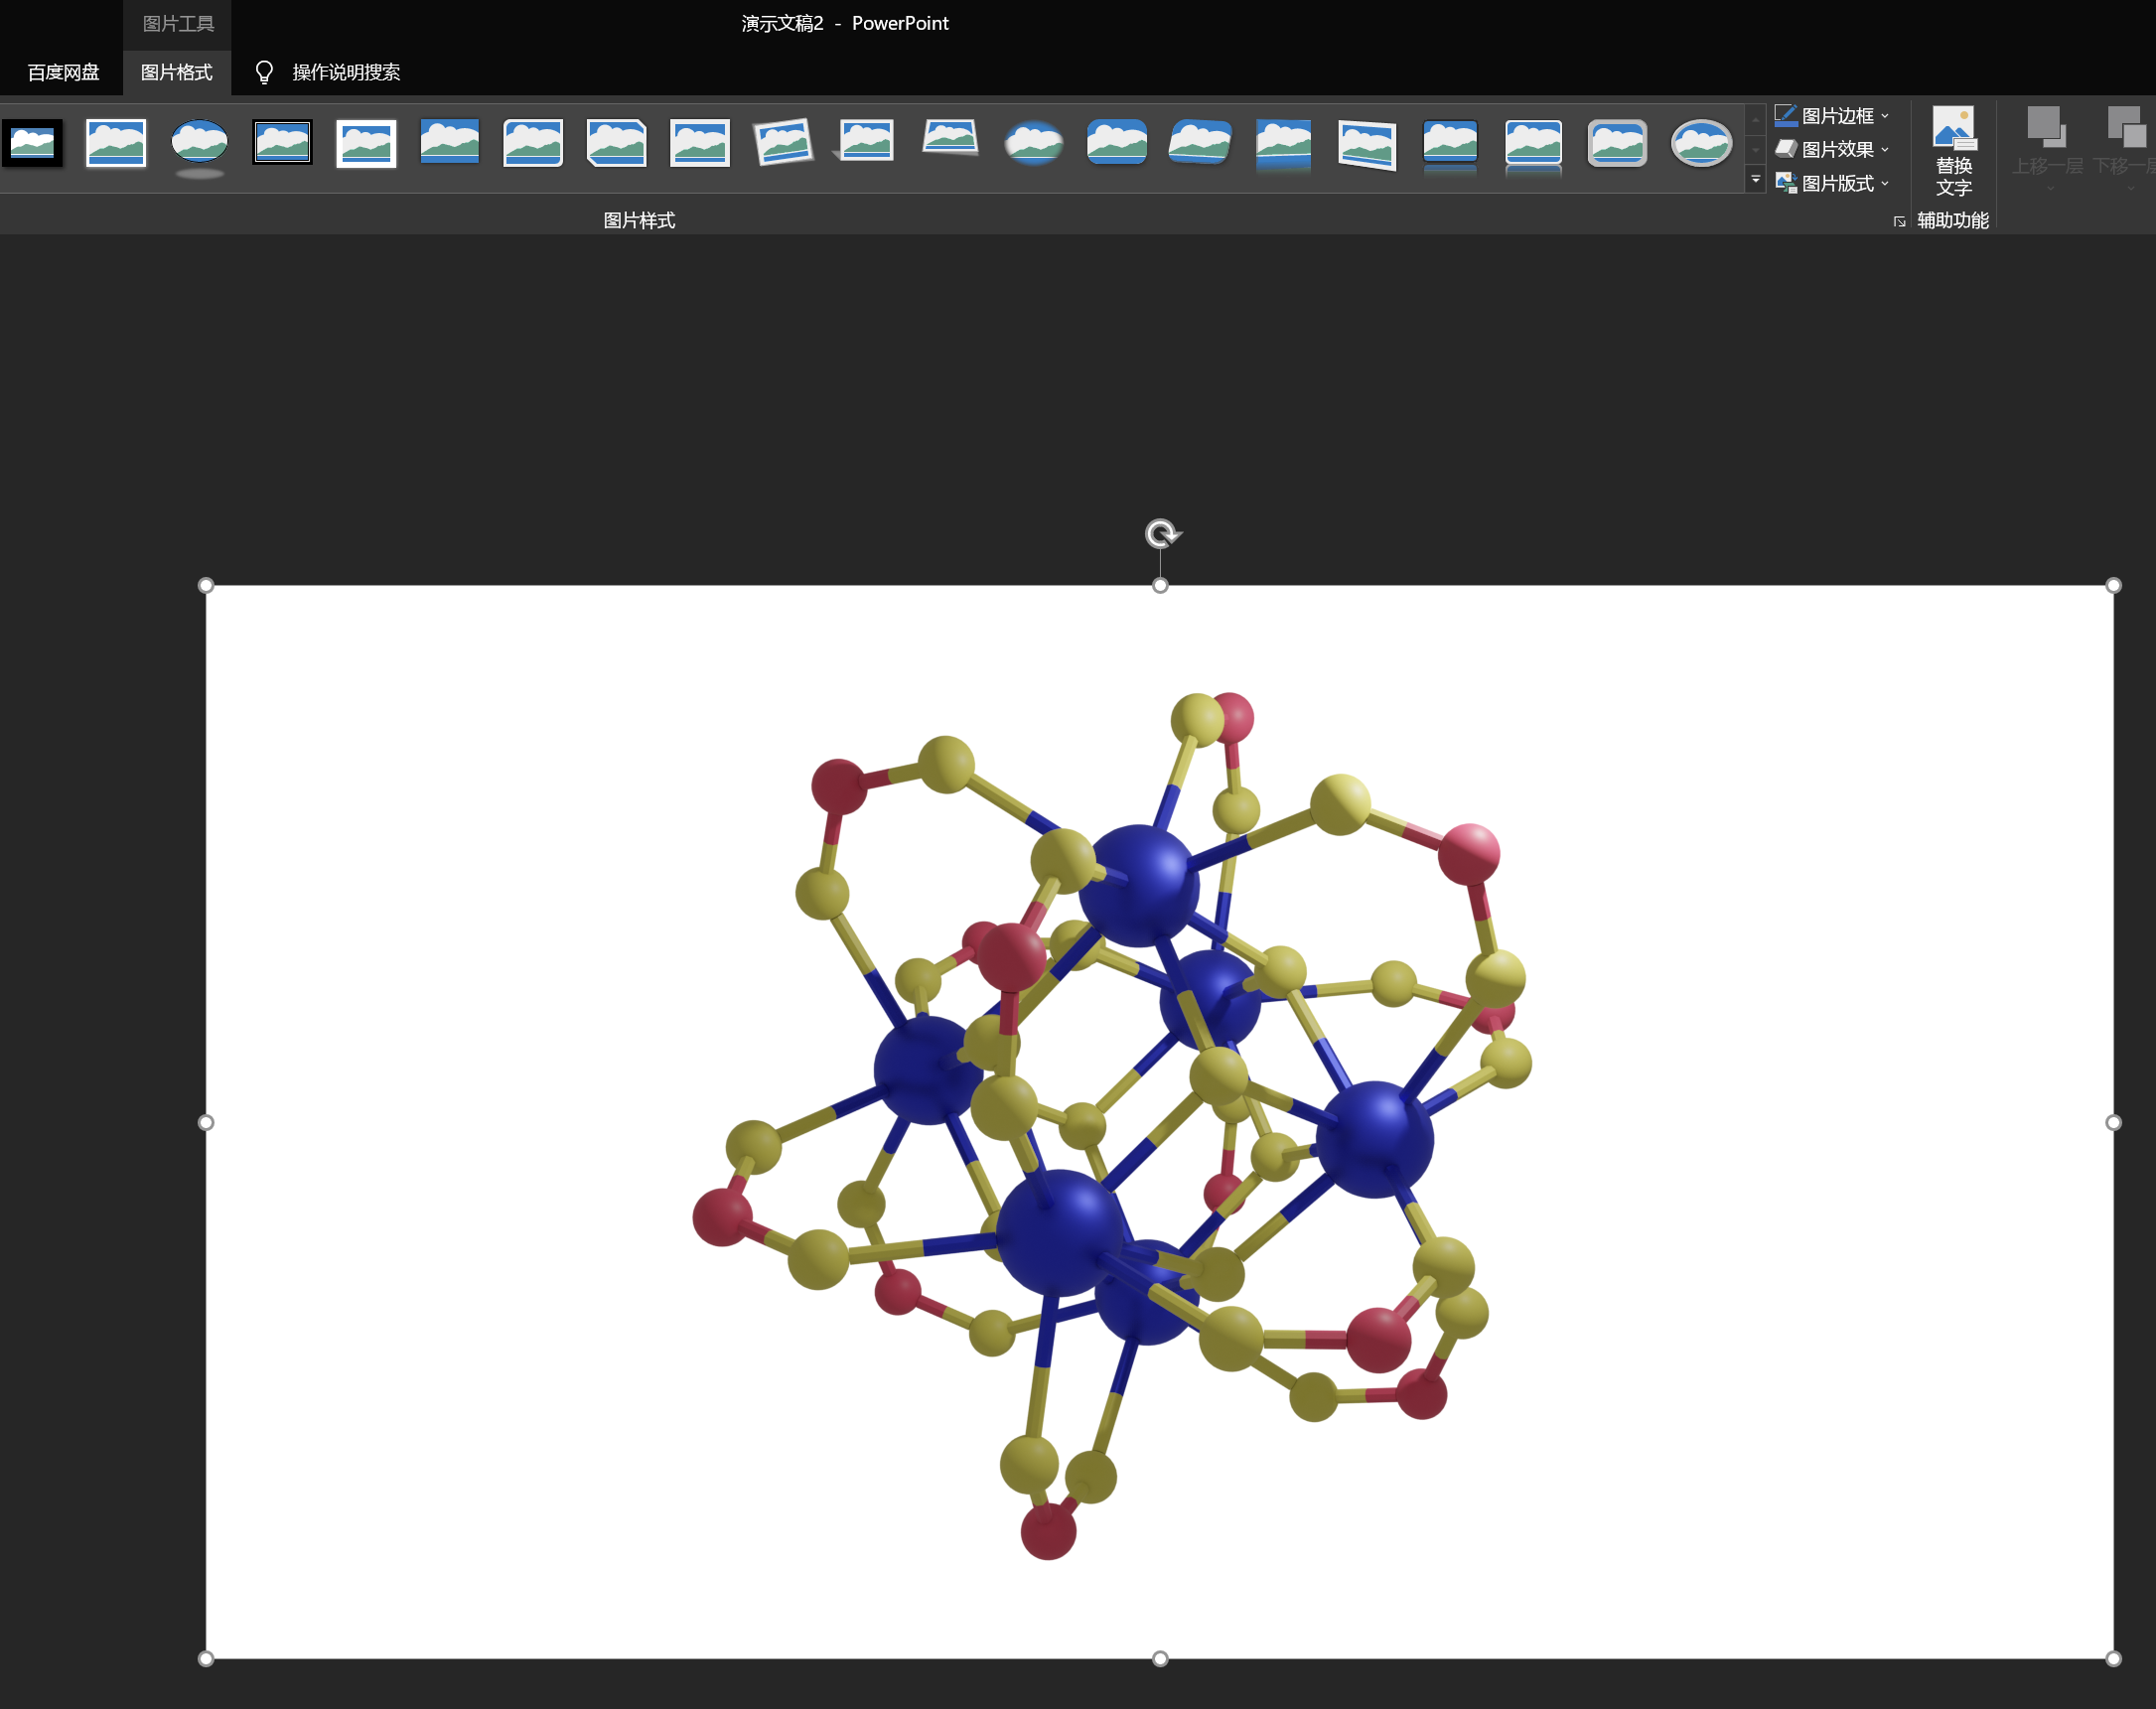
Task: Apply the metal oval picture style
Action: pyautogui.click(x=1700, y=143)
